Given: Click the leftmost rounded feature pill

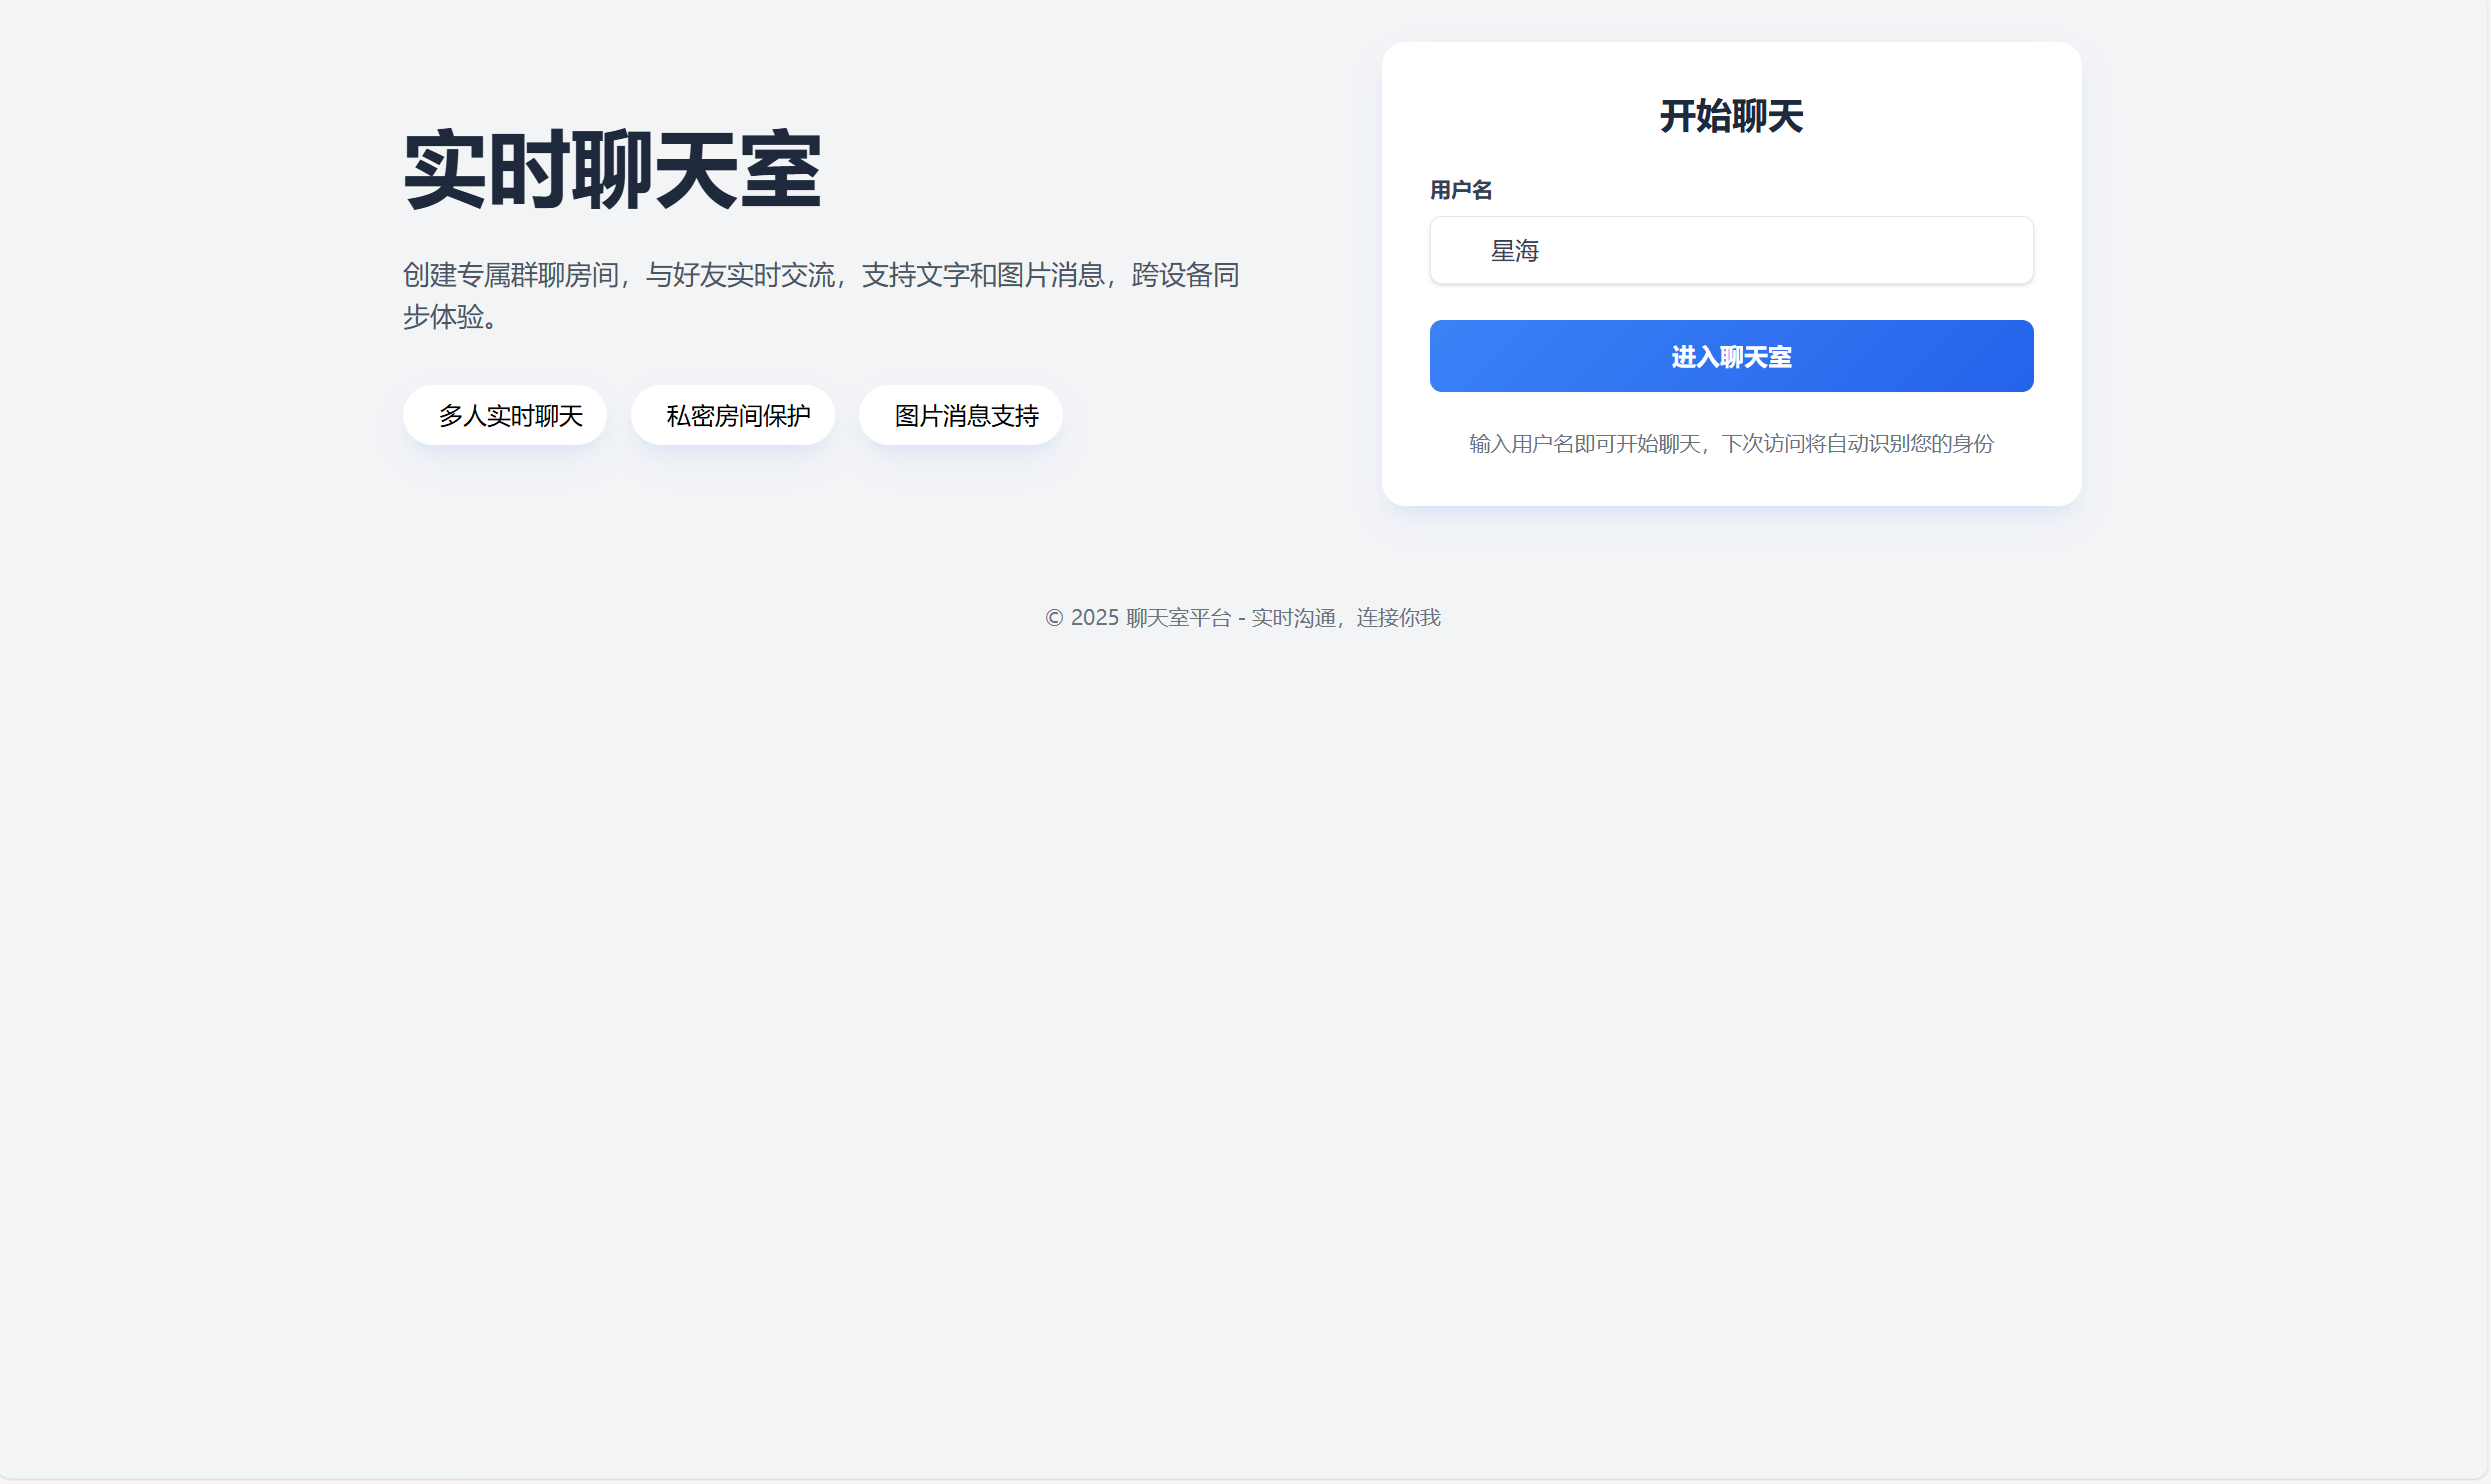Looking at the screenshot, I should pyautogui.click(x=504, y=414).
